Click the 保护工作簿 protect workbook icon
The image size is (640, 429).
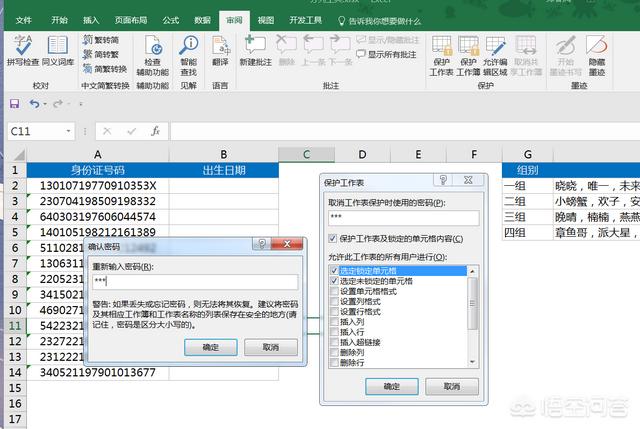(x=469, y=51)
